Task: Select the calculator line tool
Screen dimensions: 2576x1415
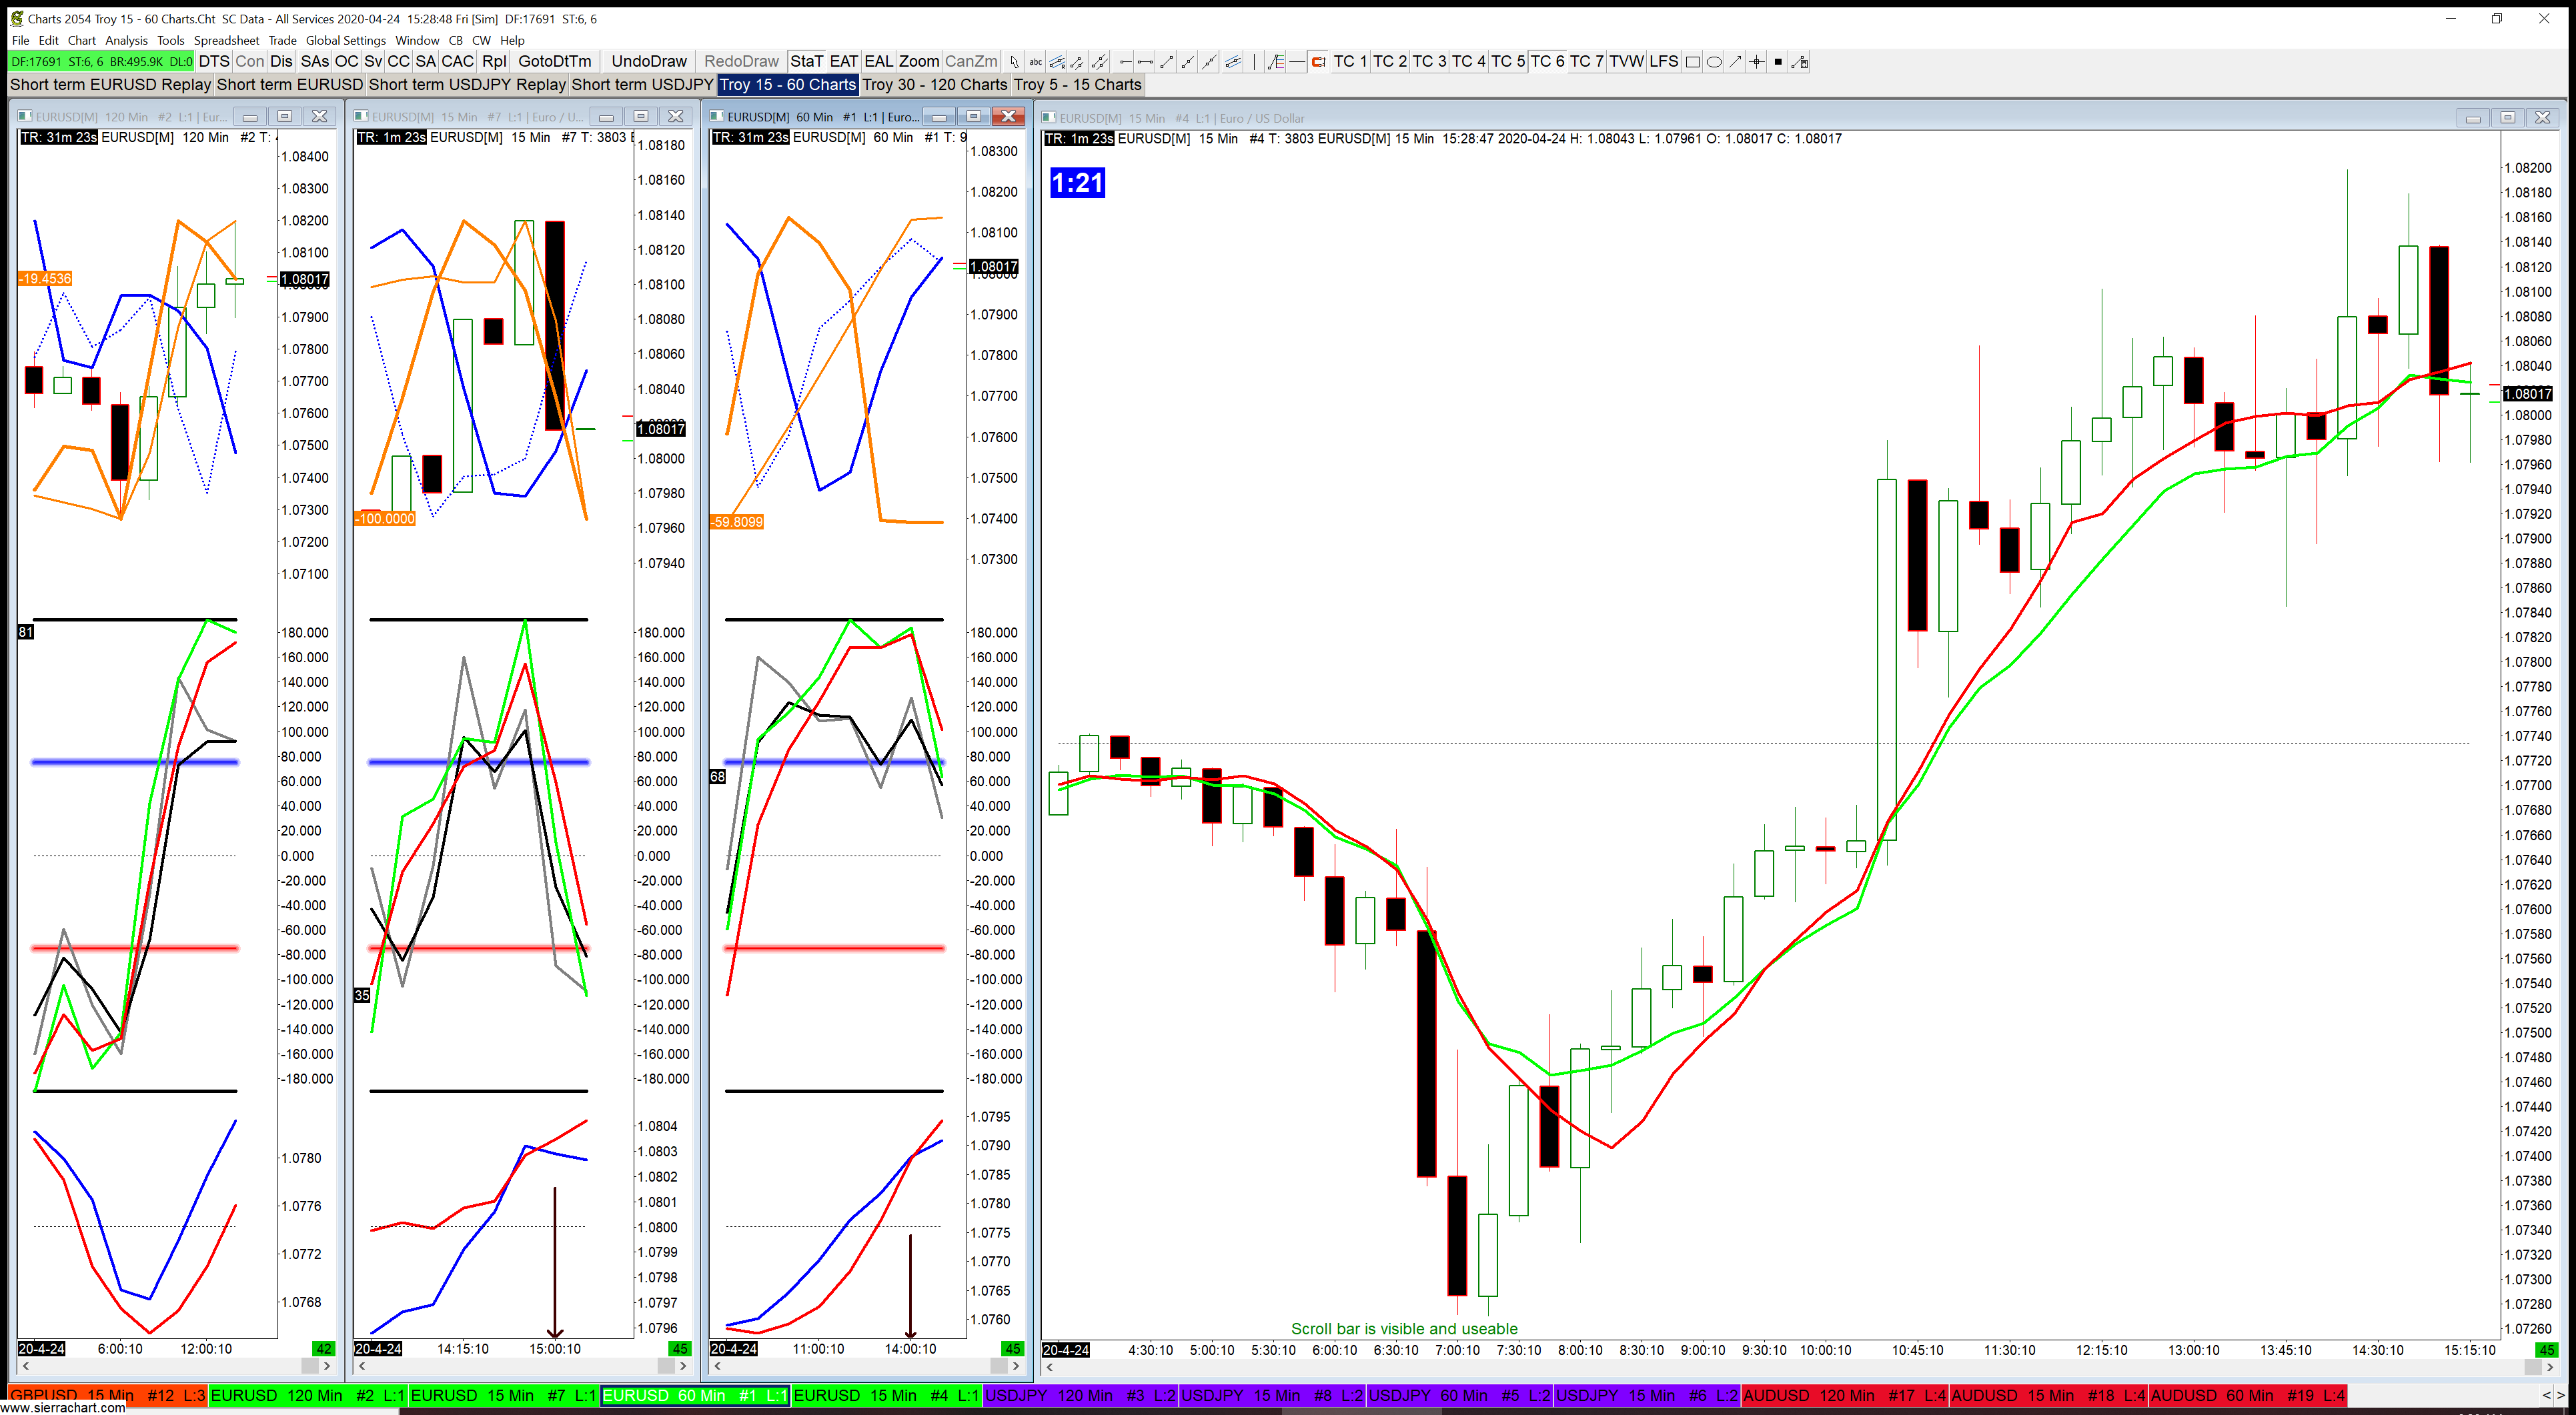Action: (1800, 62)
